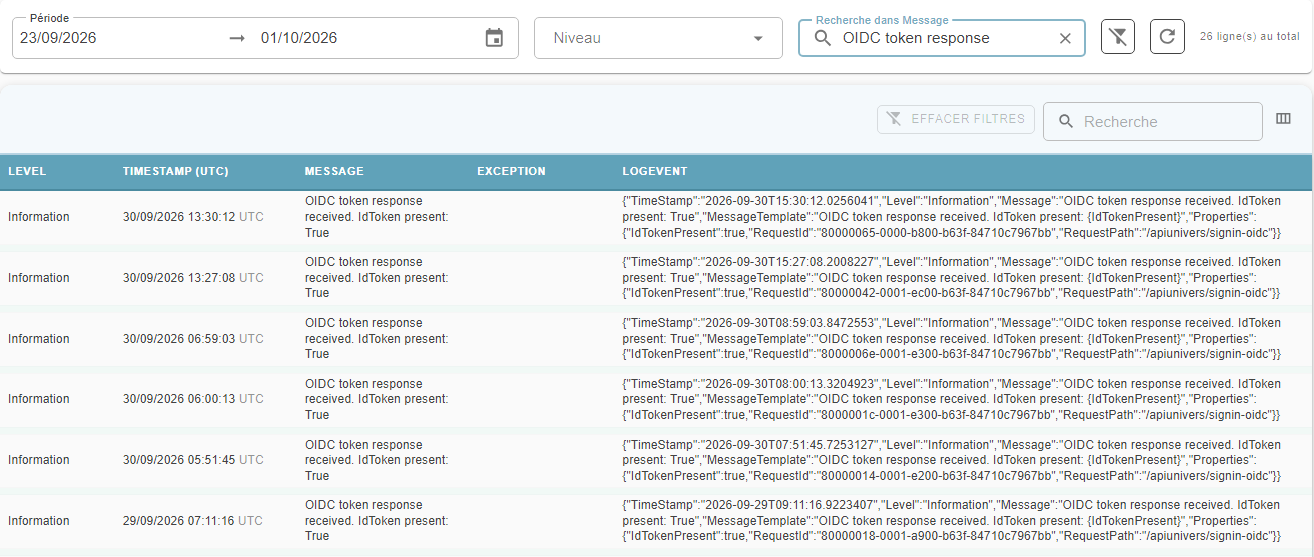Screen dimensions: 1314x557
Task: Select the end date 01/10/2026
Action: coord(299,38)
